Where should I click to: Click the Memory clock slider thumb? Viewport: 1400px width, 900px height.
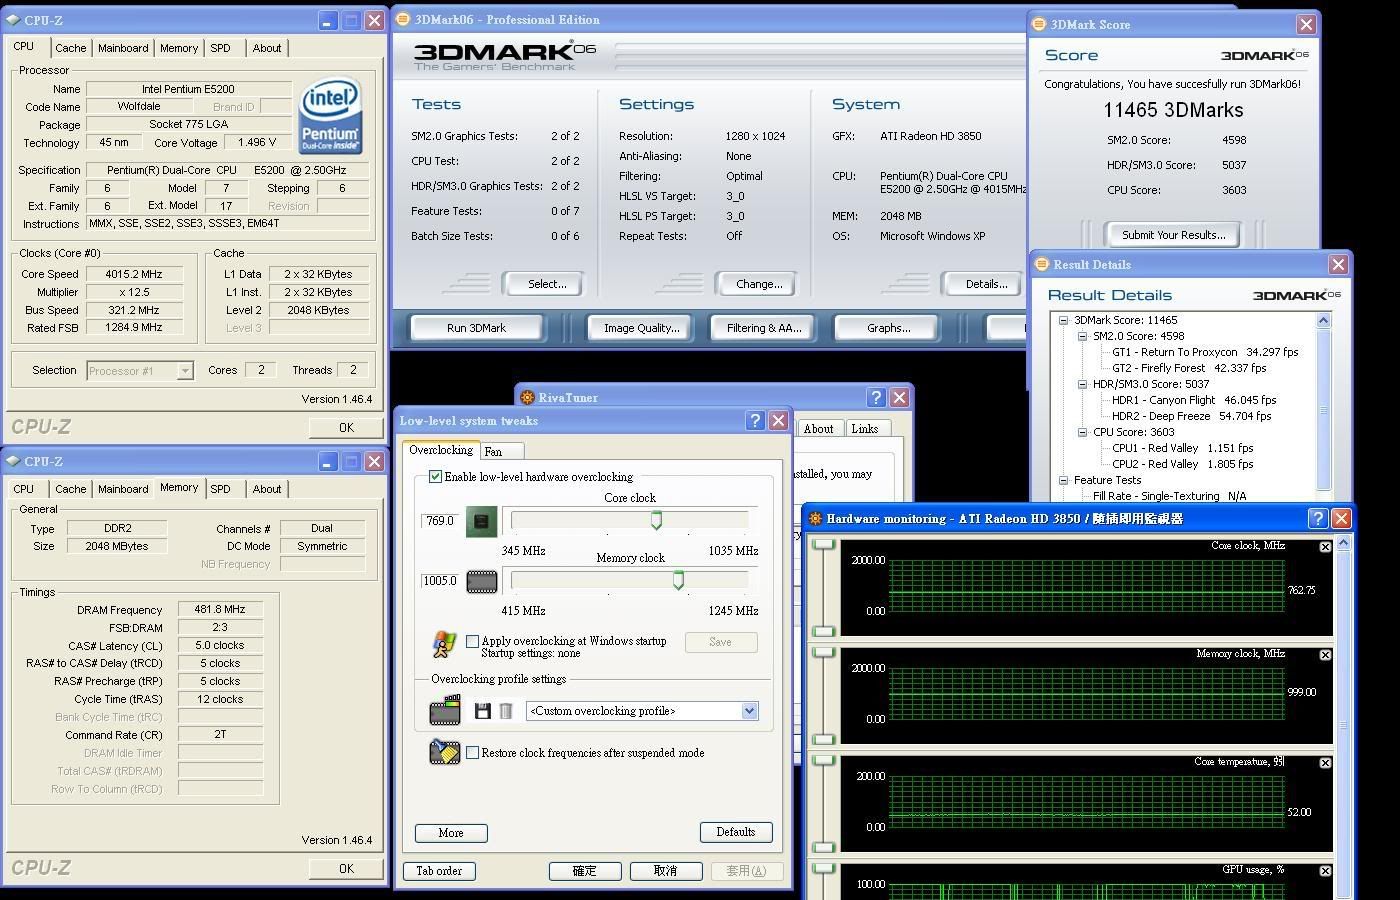678,580
